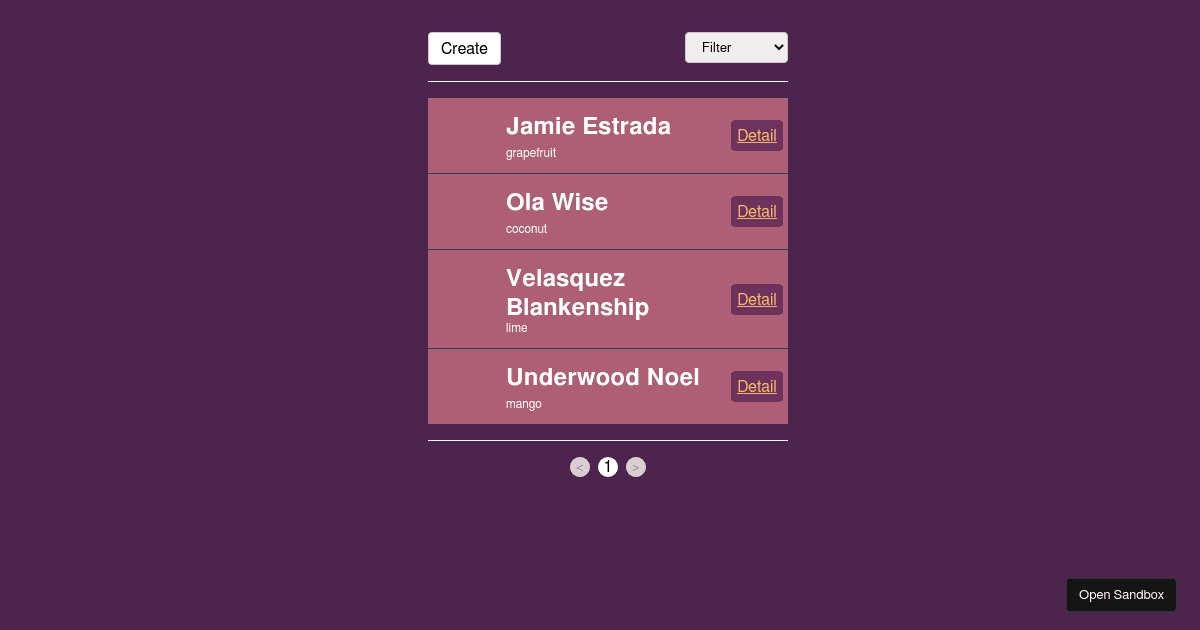Go to previous page arrow
The image size is (1200, 630).
tap(580, 467)
